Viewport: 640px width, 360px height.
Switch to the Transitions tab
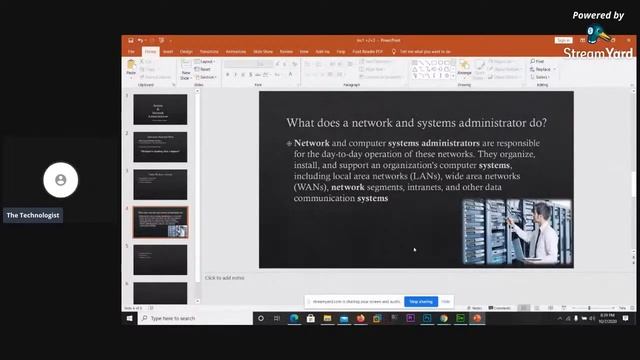pos(209,52)
